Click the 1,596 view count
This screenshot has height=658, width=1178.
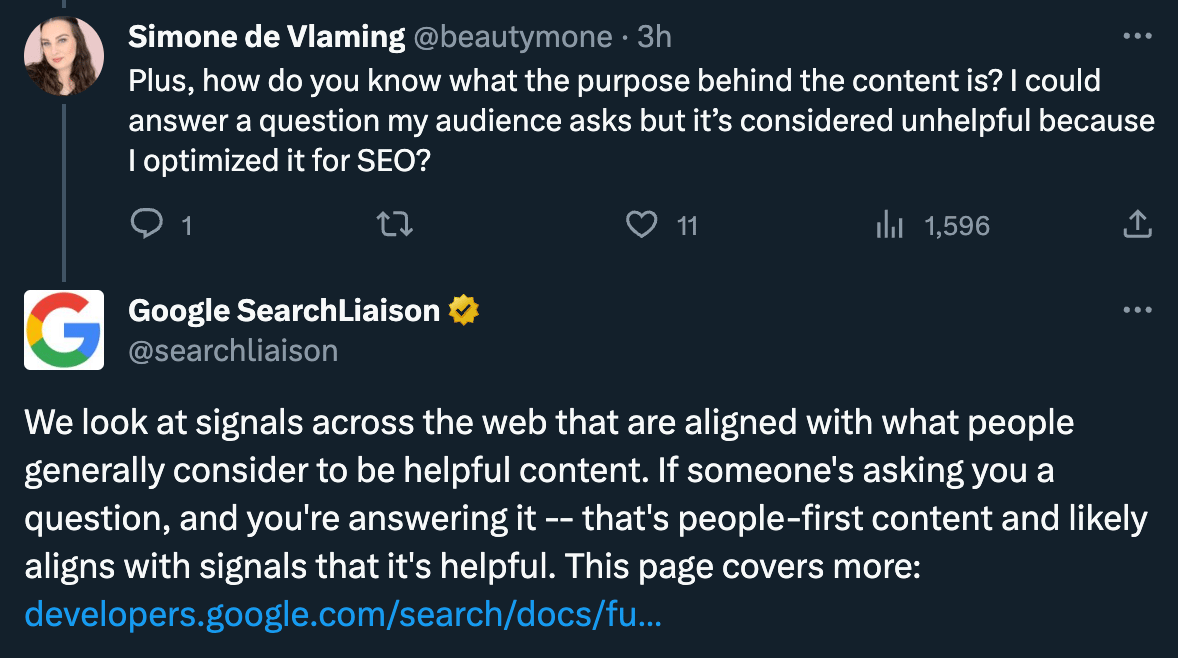tap(957, 226)
